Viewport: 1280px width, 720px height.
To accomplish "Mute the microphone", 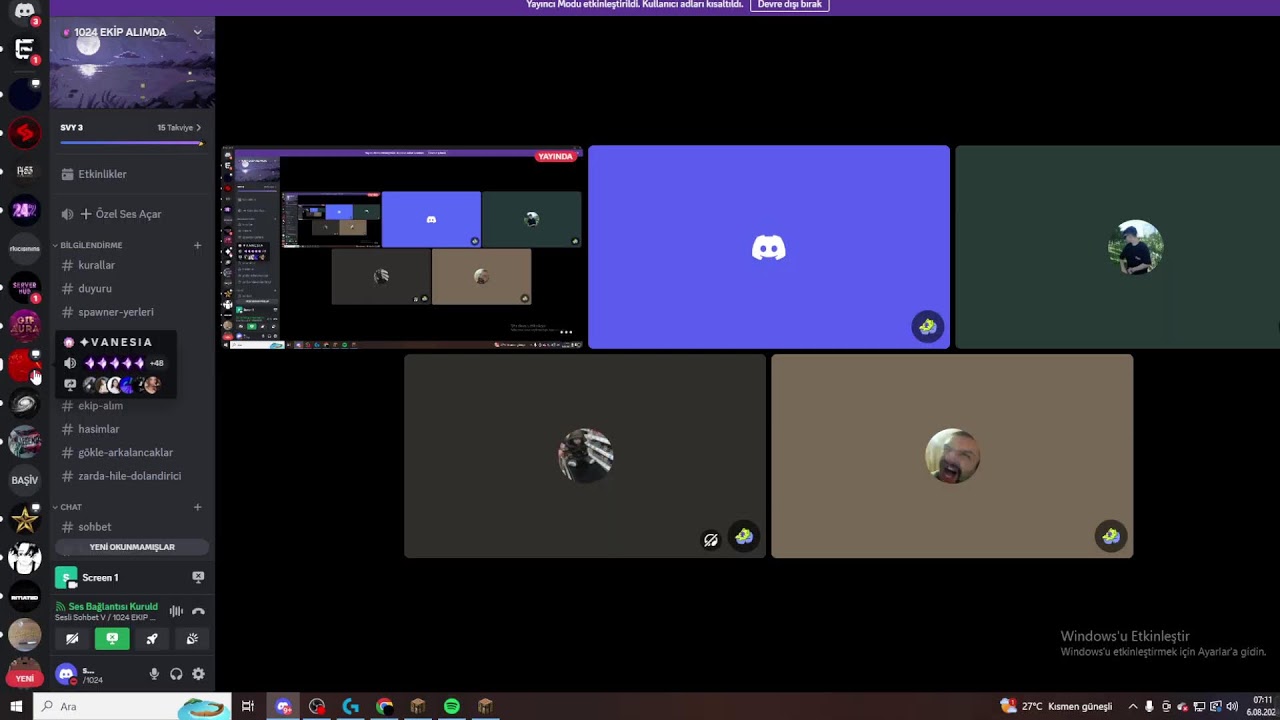I will point(154,674).
